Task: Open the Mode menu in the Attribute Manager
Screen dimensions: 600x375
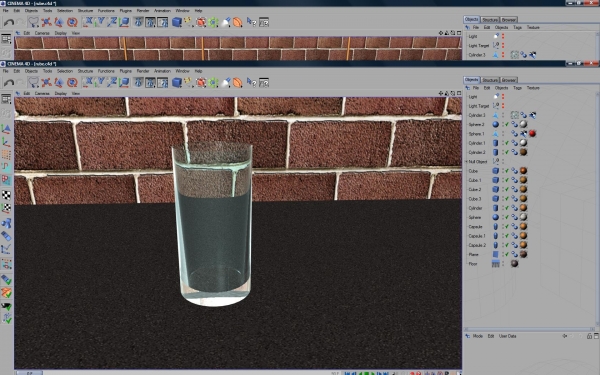Action: click(x=478, y=336)
